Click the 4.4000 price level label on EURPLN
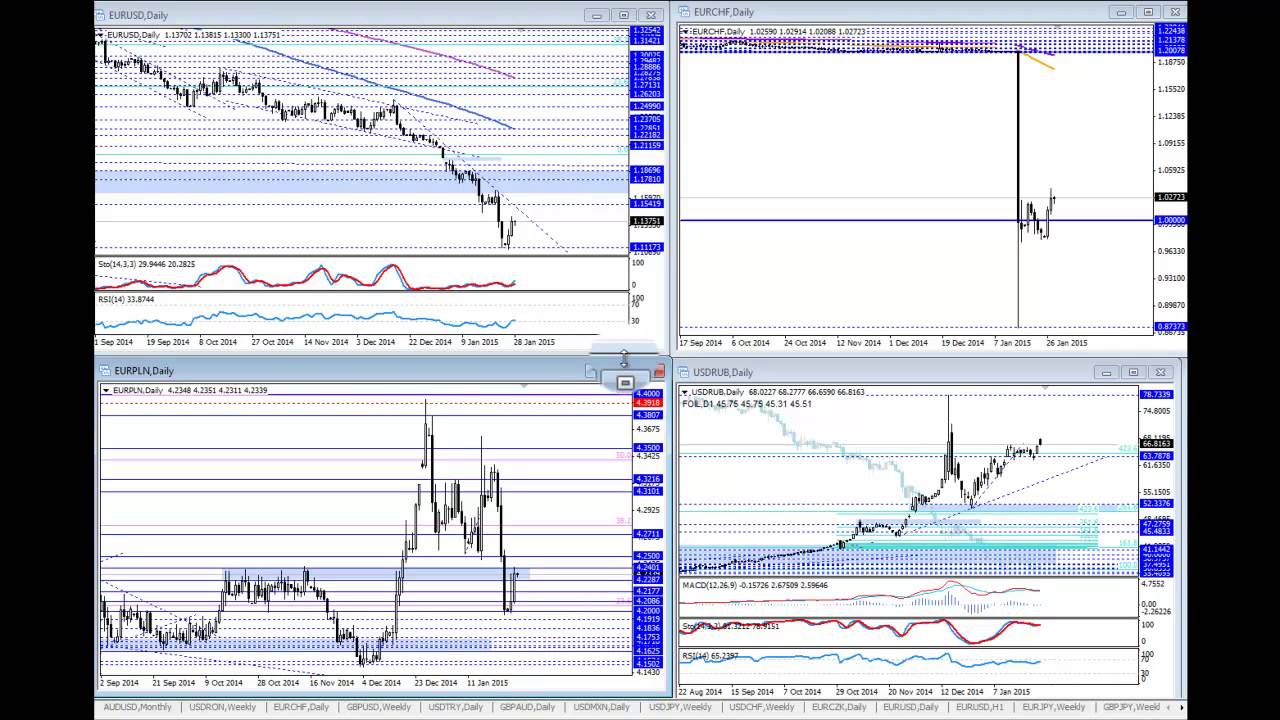This screenshot has width=1280, height=720. [x=647, y=394]
